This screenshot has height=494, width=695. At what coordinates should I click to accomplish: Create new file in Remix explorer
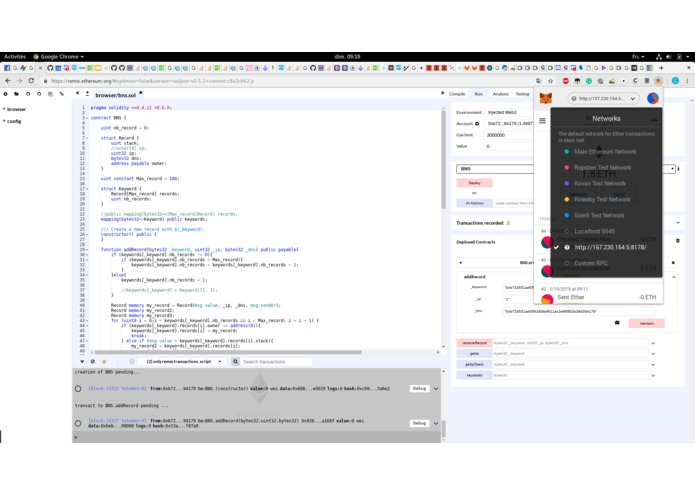[5, 94]
